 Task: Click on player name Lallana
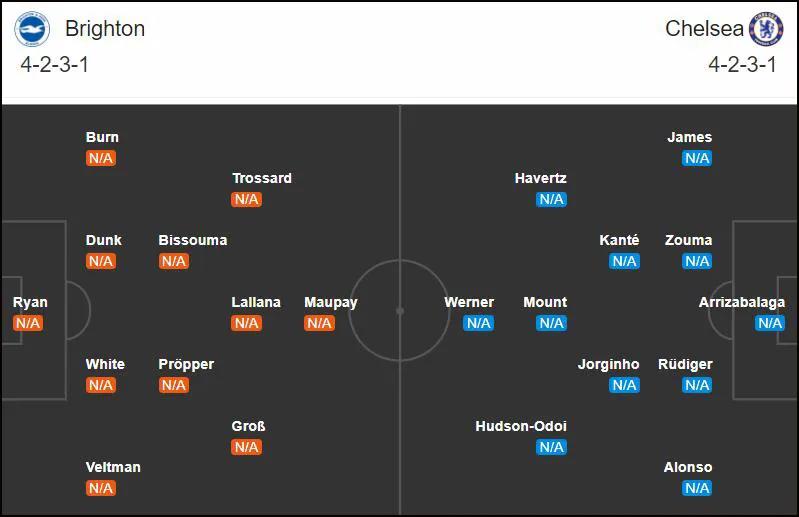[x=256, y=302]
